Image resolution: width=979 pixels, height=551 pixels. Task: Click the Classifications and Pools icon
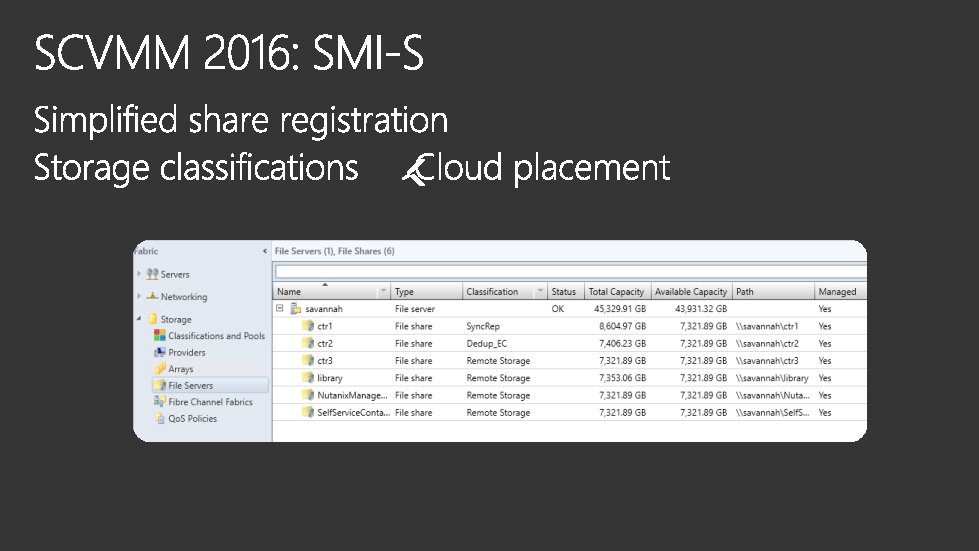160,335
